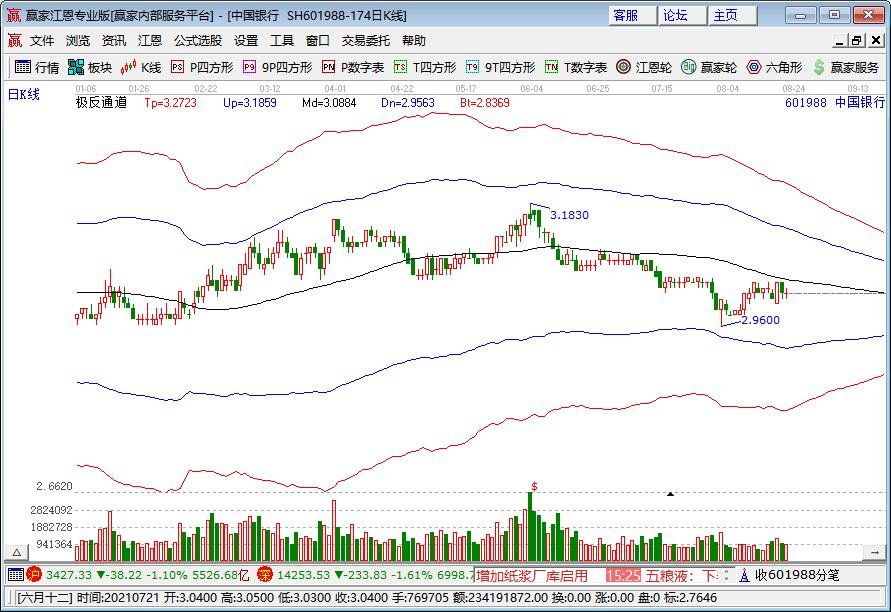Click the 2.9600 low price label
The height and width of the screenshot is (612, 891).
point(761,320)
